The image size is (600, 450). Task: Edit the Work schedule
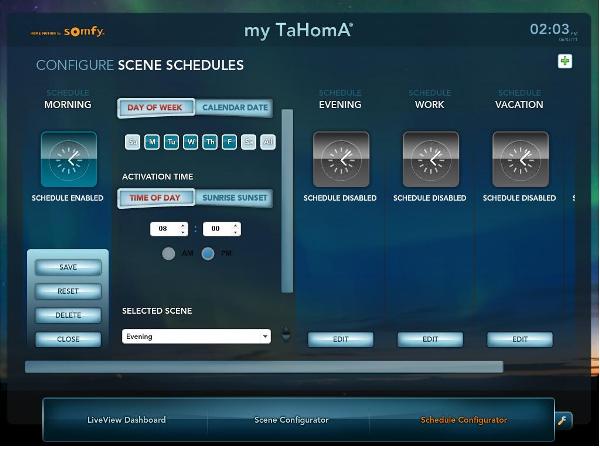[x=430, y=339]
